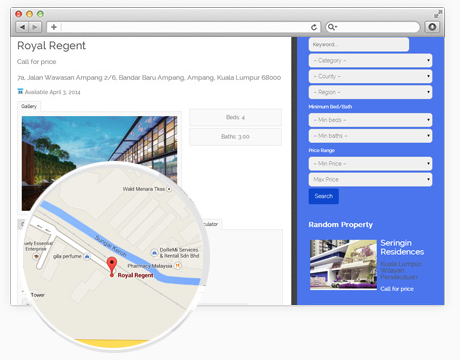Image resolution: width=460 pixels, height=360 pixels.
Task: Click the blue Search button
Action: point(324,196)
